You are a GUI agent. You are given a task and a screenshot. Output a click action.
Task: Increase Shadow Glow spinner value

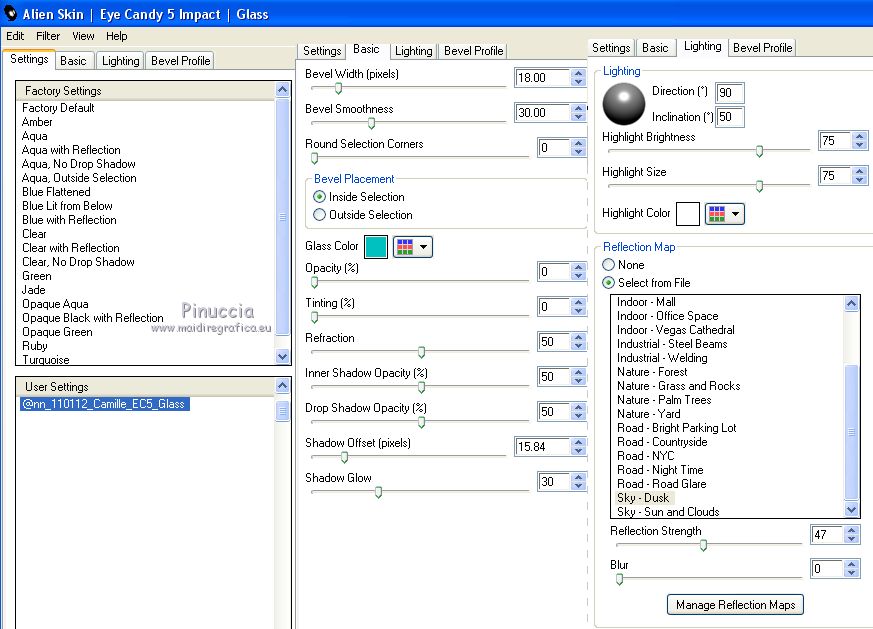[x=579, y=477]
